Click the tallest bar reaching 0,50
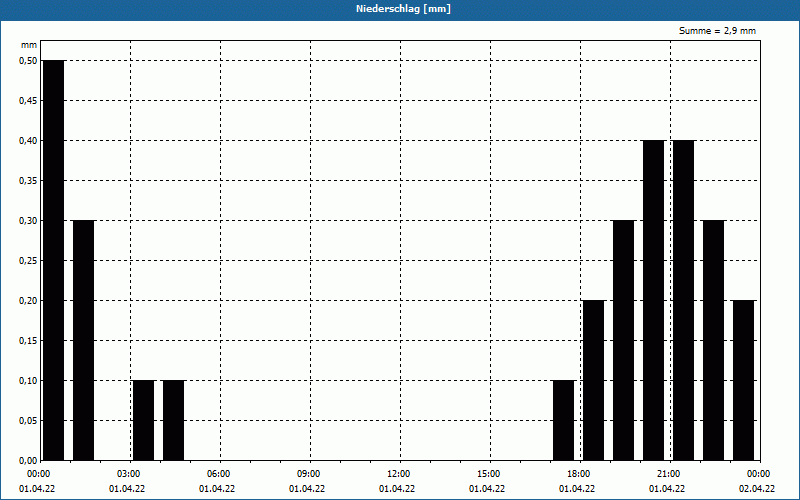 point(54,260)
